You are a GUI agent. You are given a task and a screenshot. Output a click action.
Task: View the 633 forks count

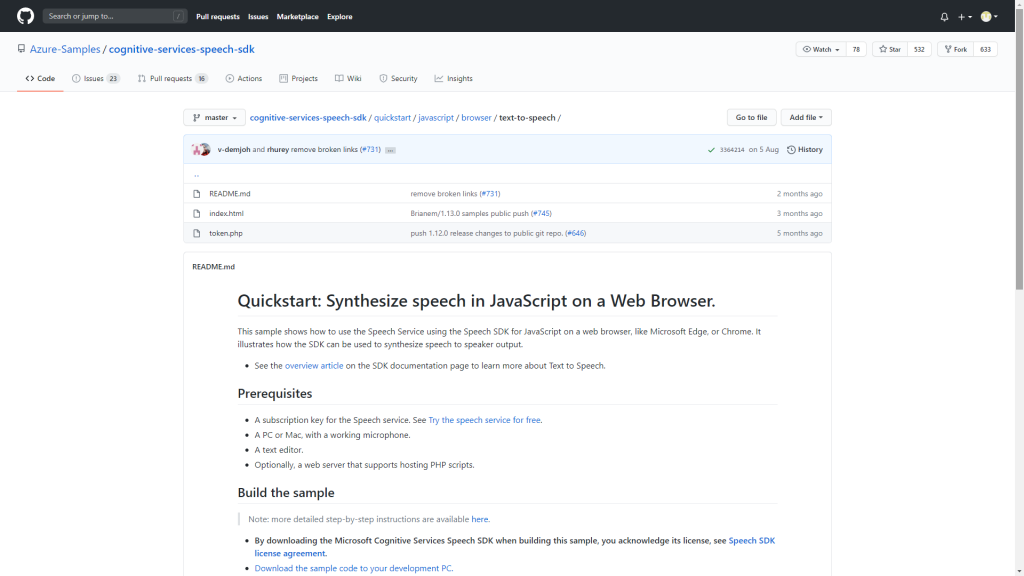pos(985,49)
